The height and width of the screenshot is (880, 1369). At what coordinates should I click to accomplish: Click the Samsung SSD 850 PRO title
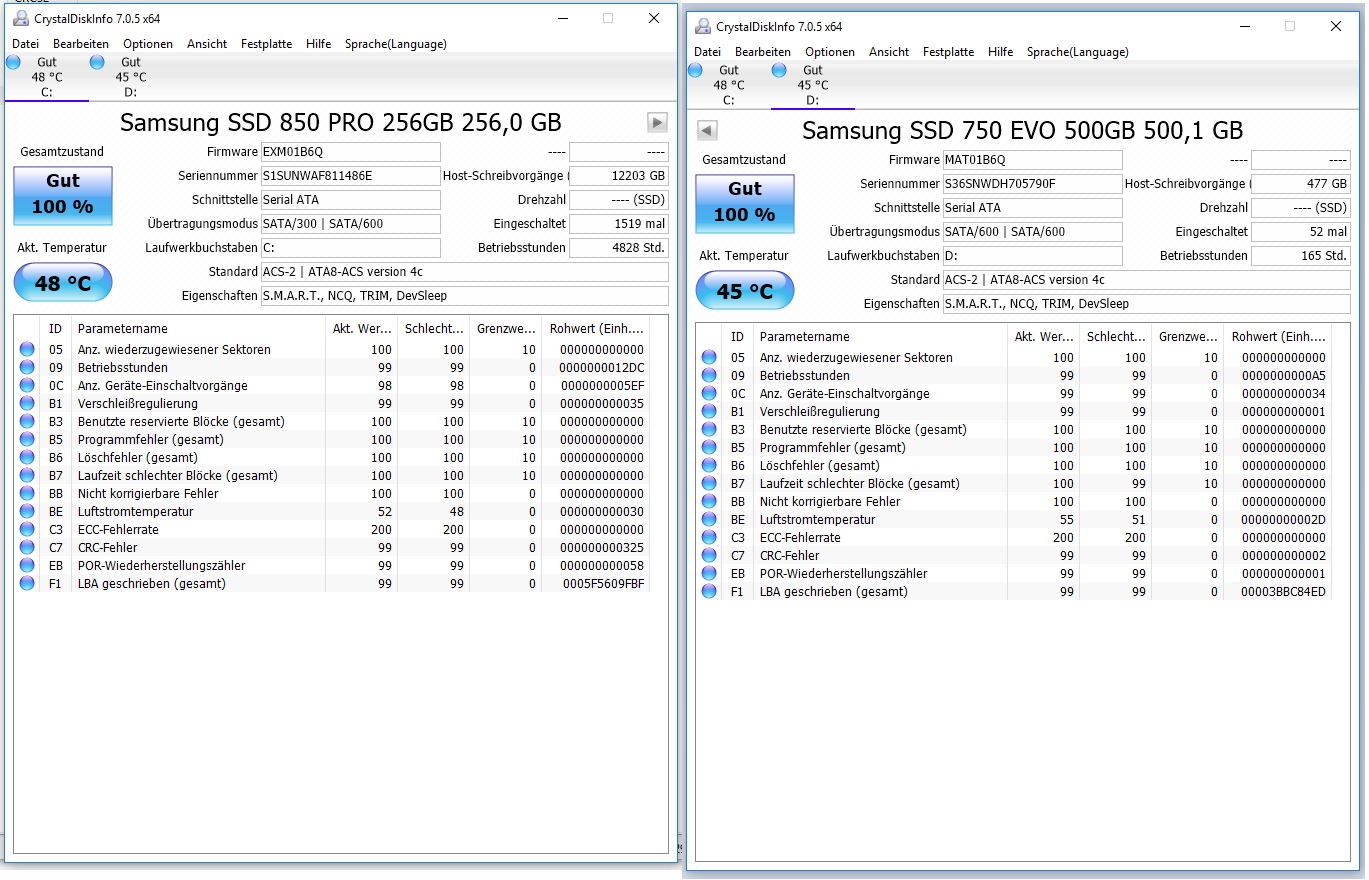tap(341, 123)
